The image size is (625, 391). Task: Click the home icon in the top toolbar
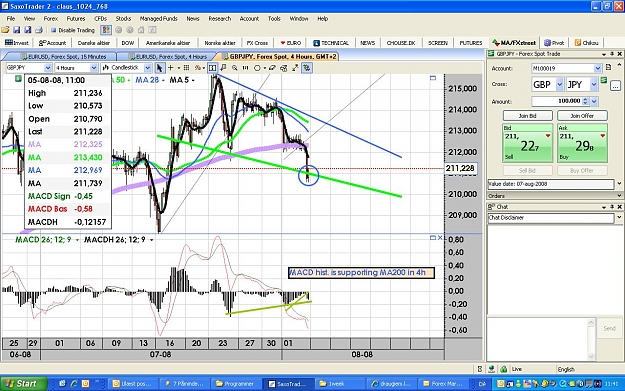(141, 30)
